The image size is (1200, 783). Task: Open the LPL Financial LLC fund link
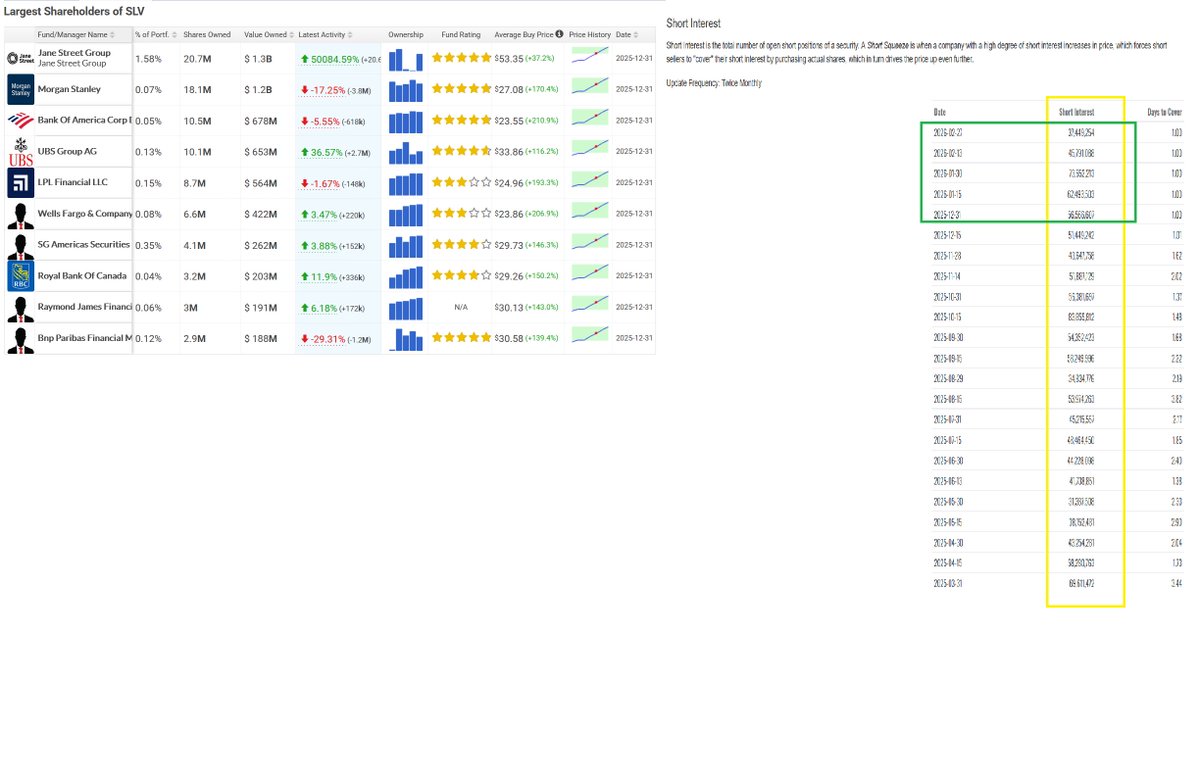[x=72, y=183]
